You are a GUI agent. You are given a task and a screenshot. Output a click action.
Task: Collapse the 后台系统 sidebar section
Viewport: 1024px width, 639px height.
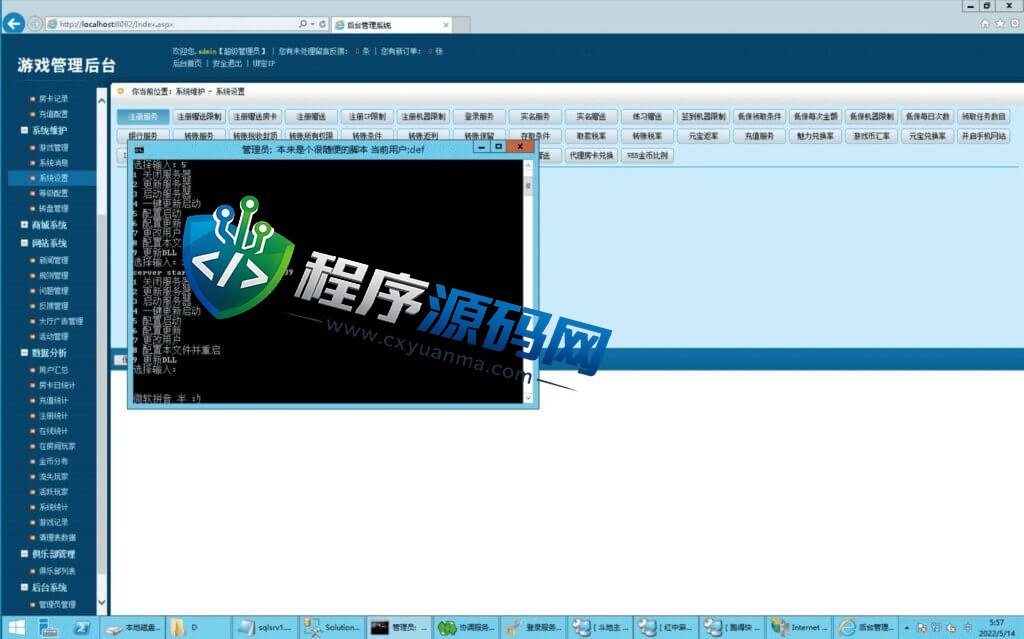[24, 587]
